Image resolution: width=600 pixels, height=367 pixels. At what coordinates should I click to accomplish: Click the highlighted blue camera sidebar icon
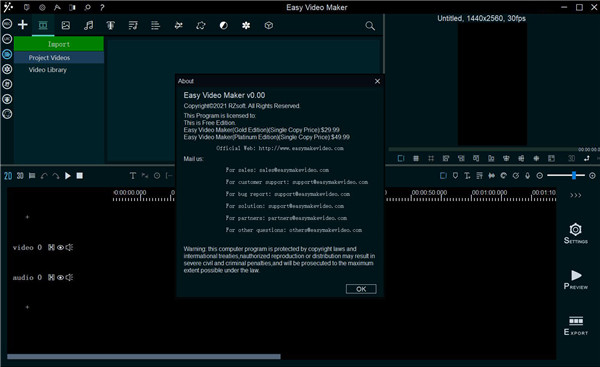click(7, 54)
